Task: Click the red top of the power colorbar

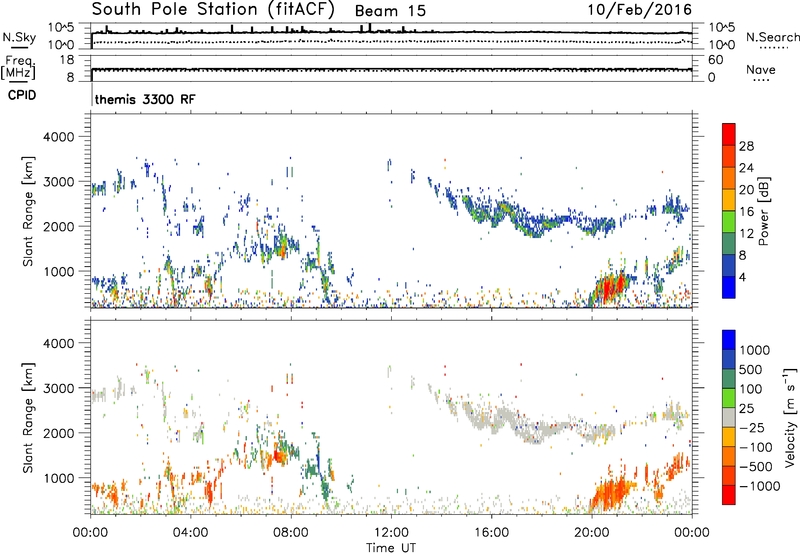Action: [x=729, y=134]
